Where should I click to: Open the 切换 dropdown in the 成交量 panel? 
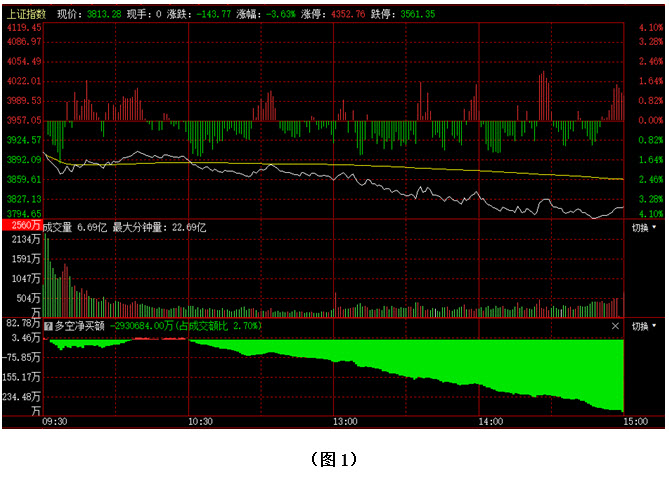(644, 227)
